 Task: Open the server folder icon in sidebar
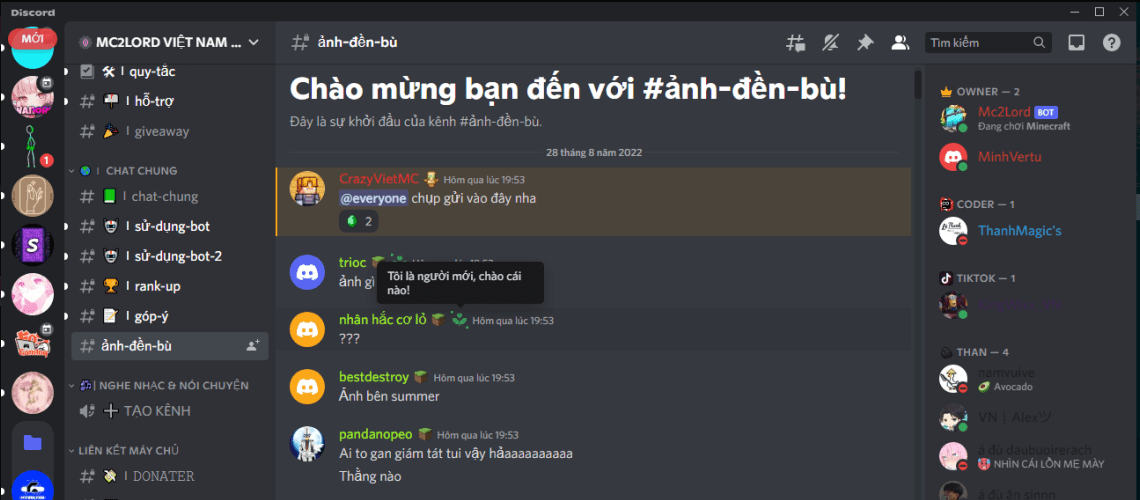[33, 442]
